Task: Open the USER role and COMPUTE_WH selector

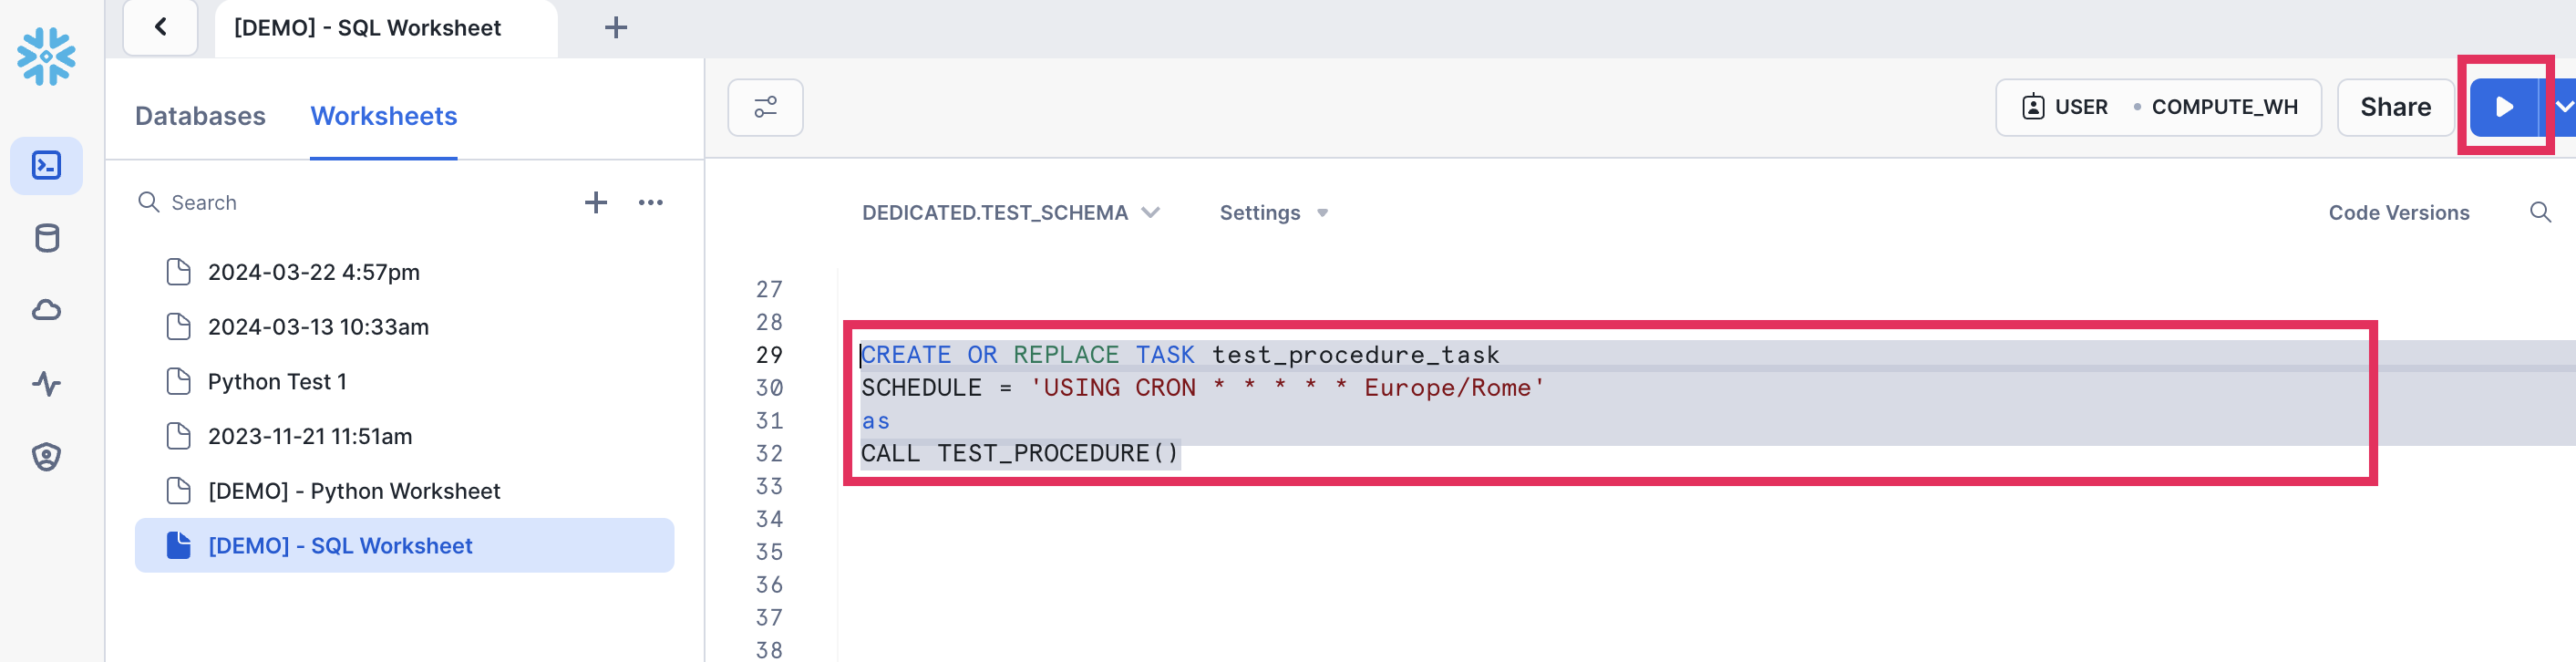Action: tap(2157, 107)
